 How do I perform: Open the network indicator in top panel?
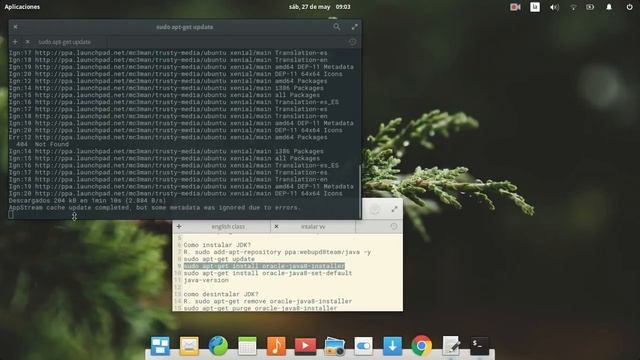click(573, 7)
